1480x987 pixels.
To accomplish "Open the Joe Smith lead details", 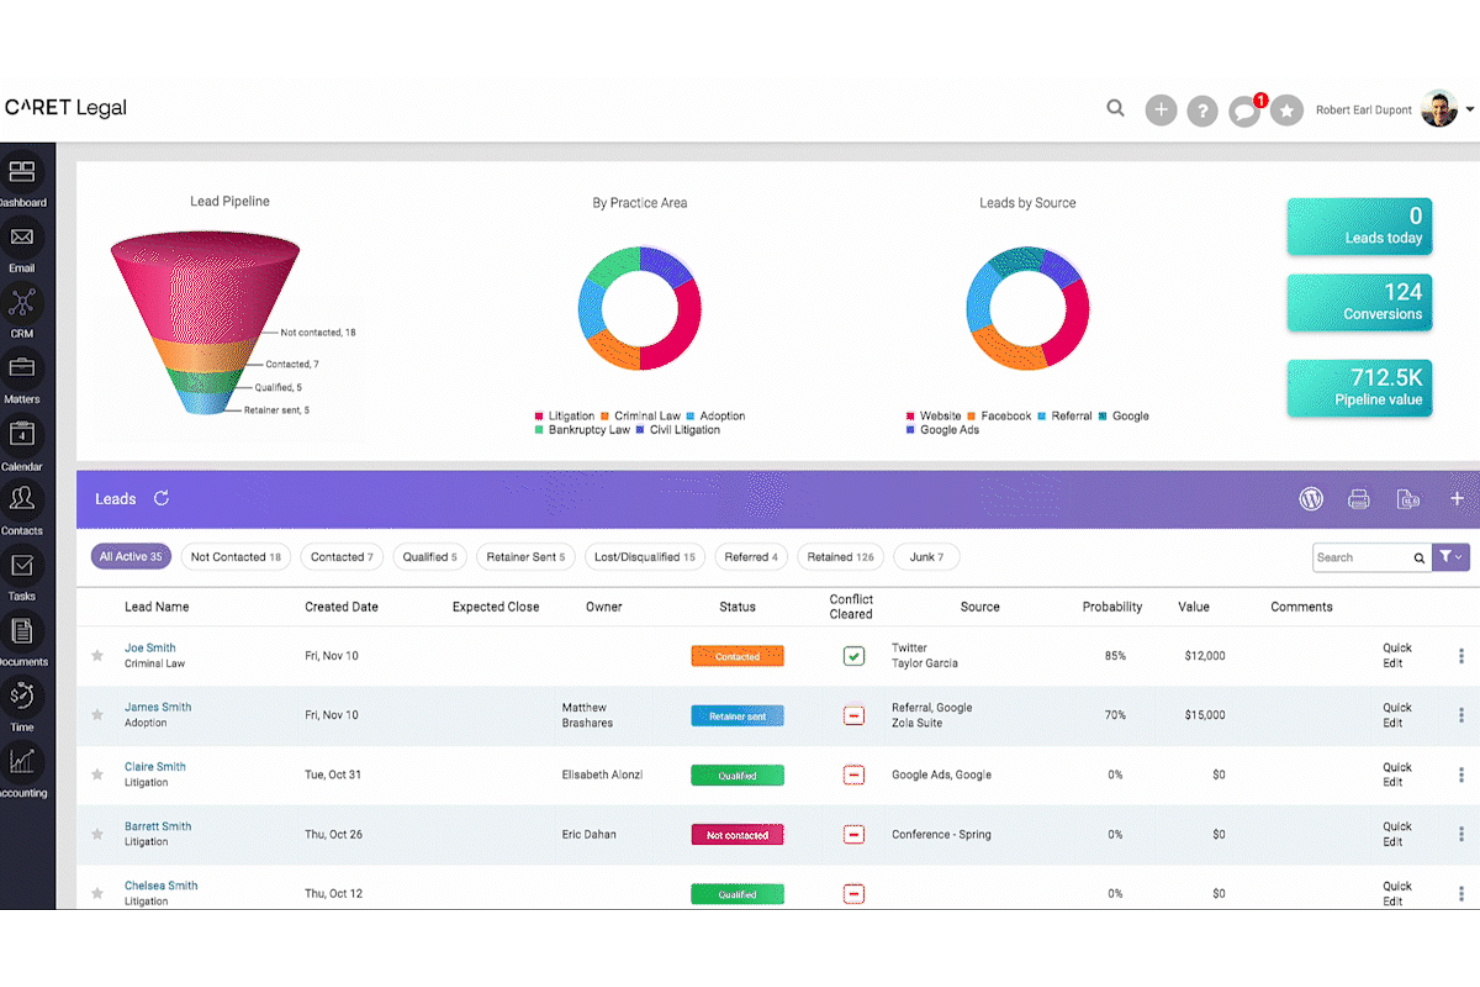I will pyautogui.click(x=150, y=647).
